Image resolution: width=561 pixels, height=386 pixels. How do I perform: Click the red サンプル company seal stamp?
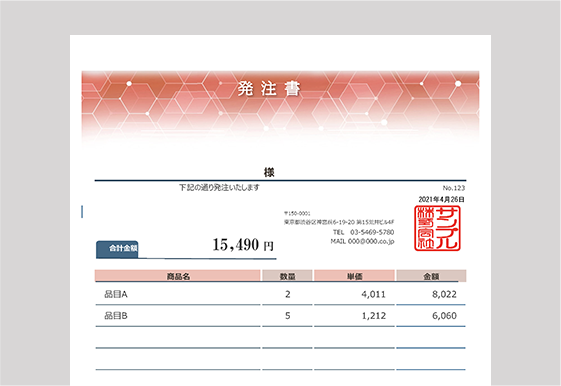(x=437, y=228)
